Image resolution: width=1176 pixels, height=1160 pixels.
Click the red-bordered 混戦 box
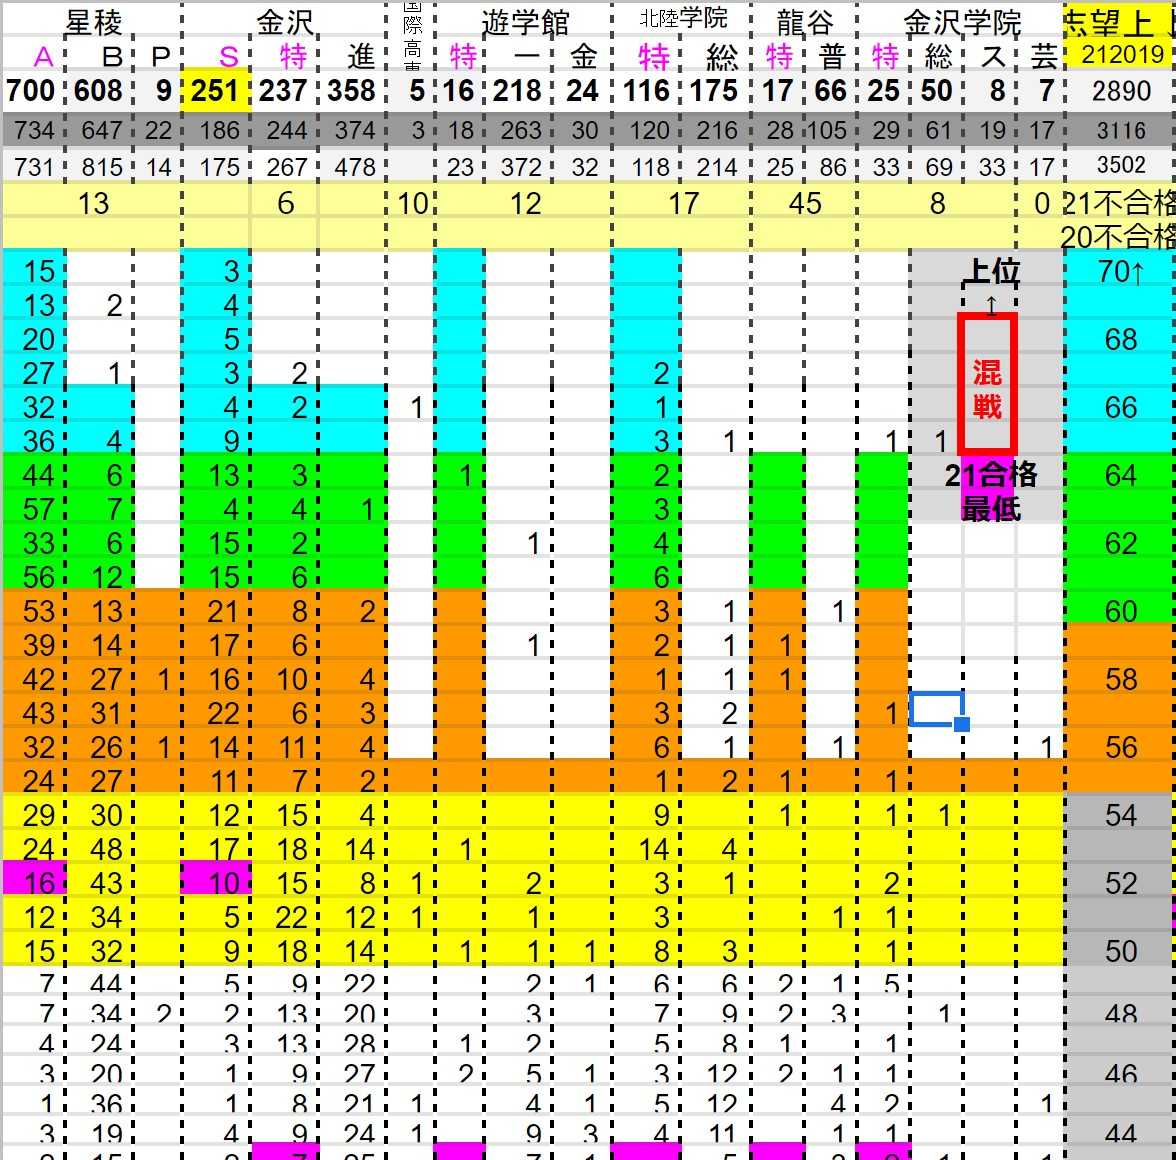pyautogui.click(x=987, y=383)
